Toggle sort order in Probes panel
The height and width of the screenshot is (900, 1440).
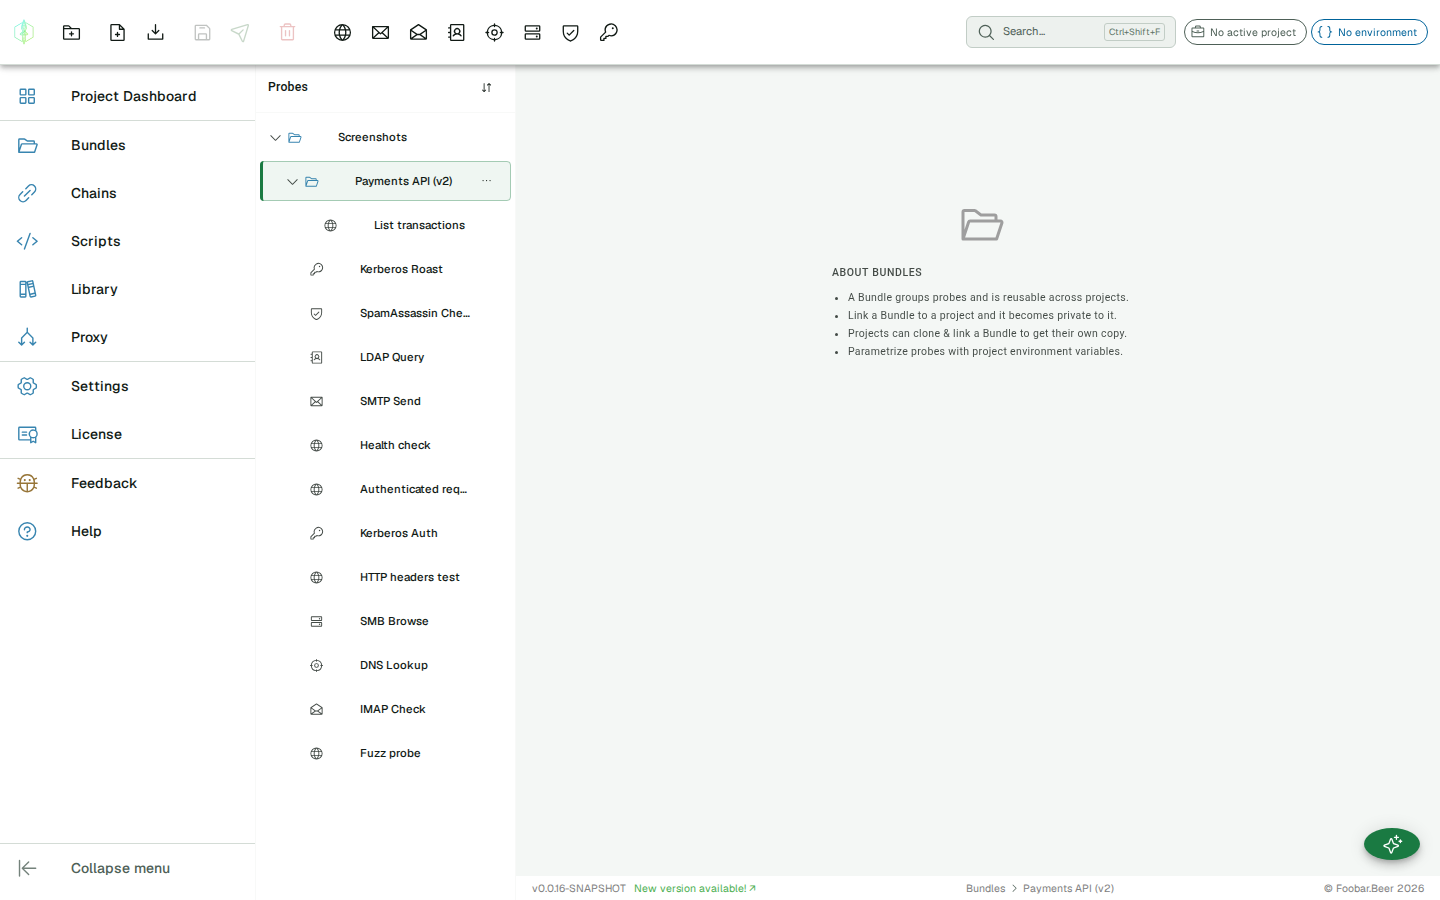point(486,87)
